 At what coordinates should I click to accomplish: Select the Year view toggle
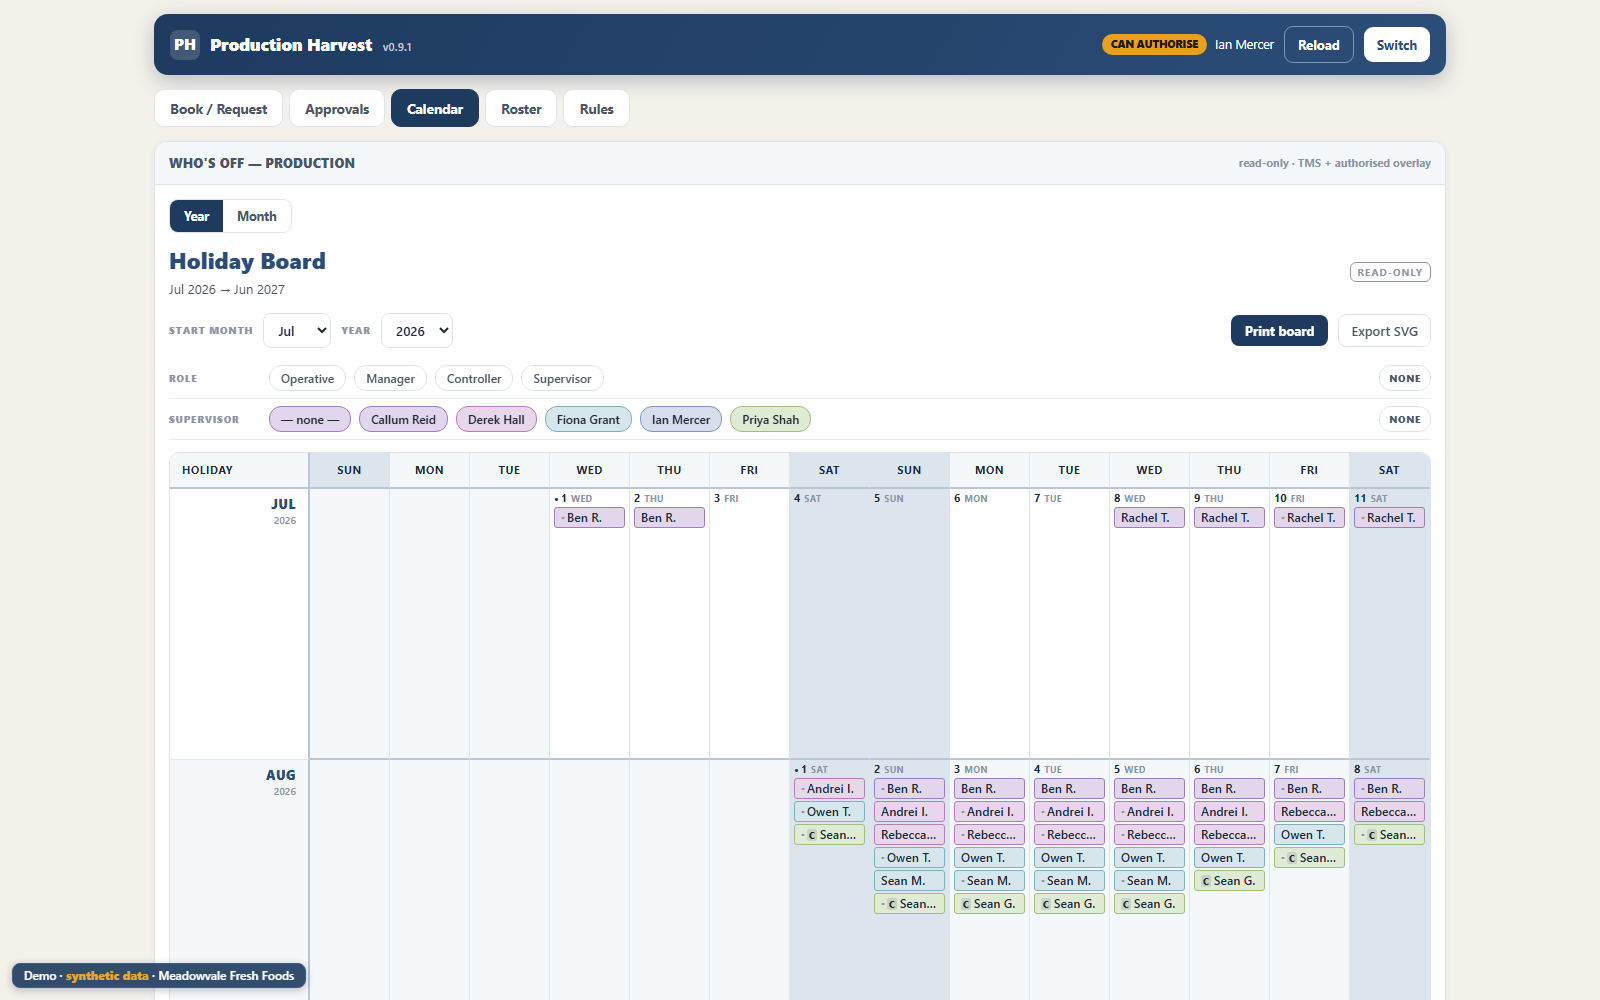coord(197,216)
